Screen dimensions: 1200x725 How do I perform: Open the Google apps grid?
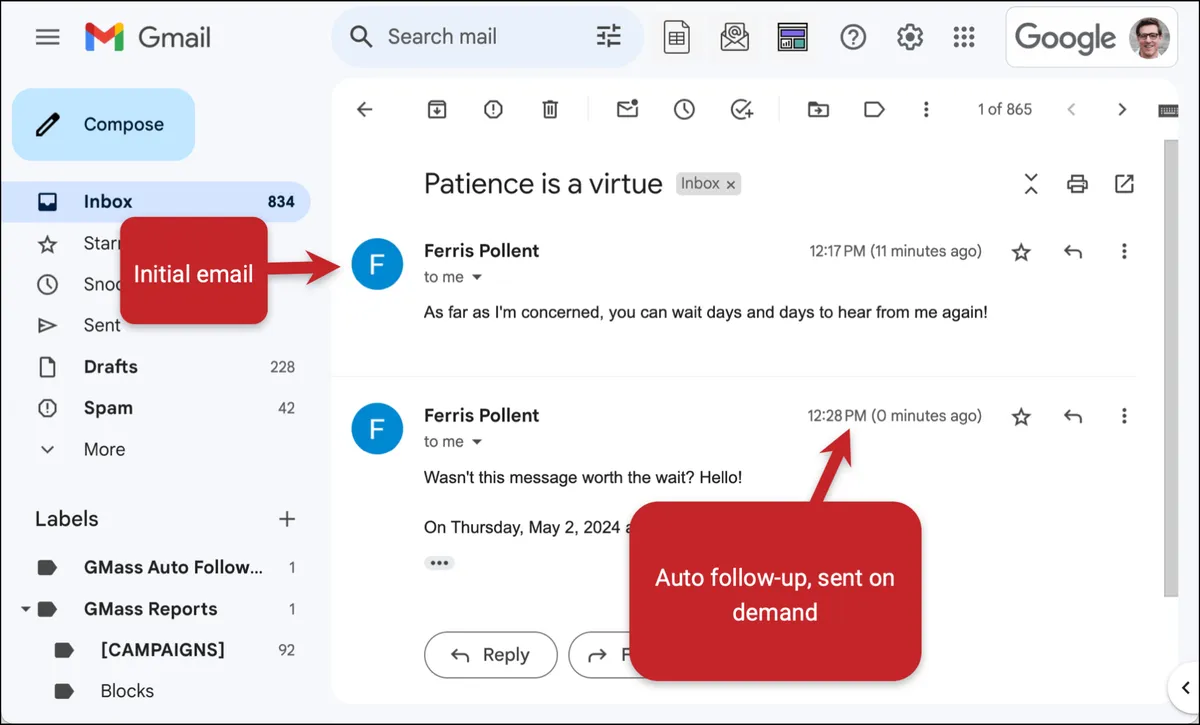click(x=964, y=38)
